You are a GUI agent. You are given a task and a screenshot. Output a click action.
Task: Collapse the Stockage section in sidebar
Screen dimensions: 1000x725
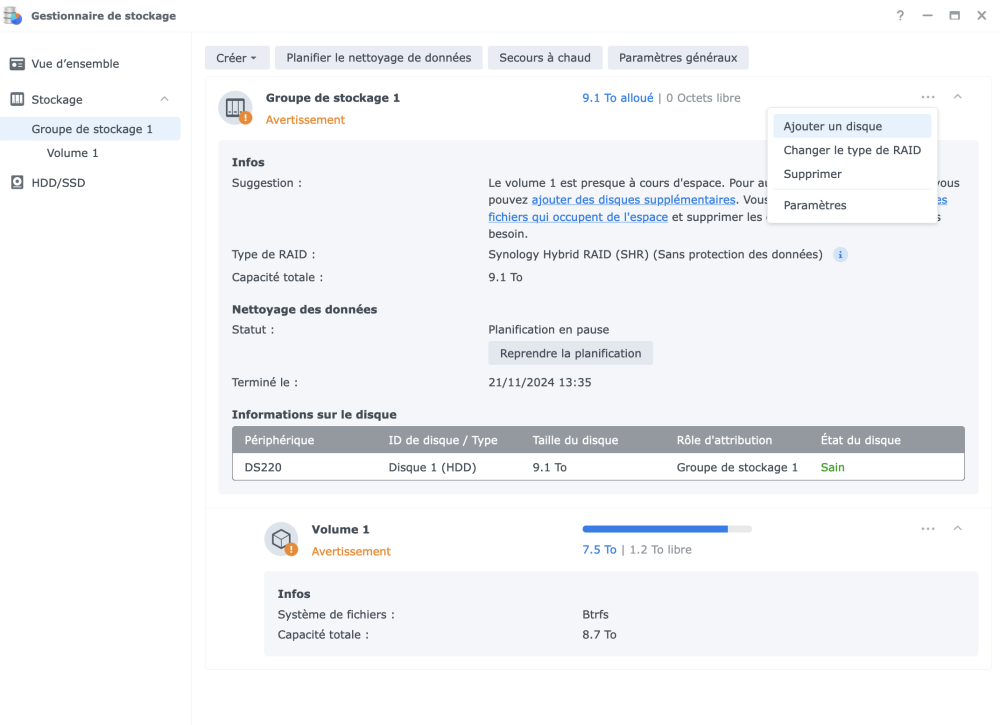165,100
